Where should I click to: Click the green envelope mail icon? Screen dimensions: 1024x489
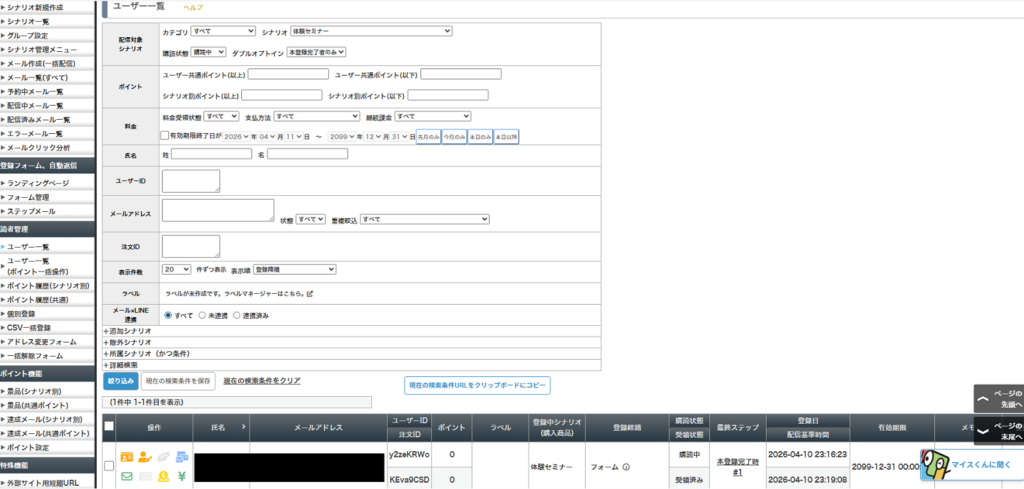[x=126, y=476]
